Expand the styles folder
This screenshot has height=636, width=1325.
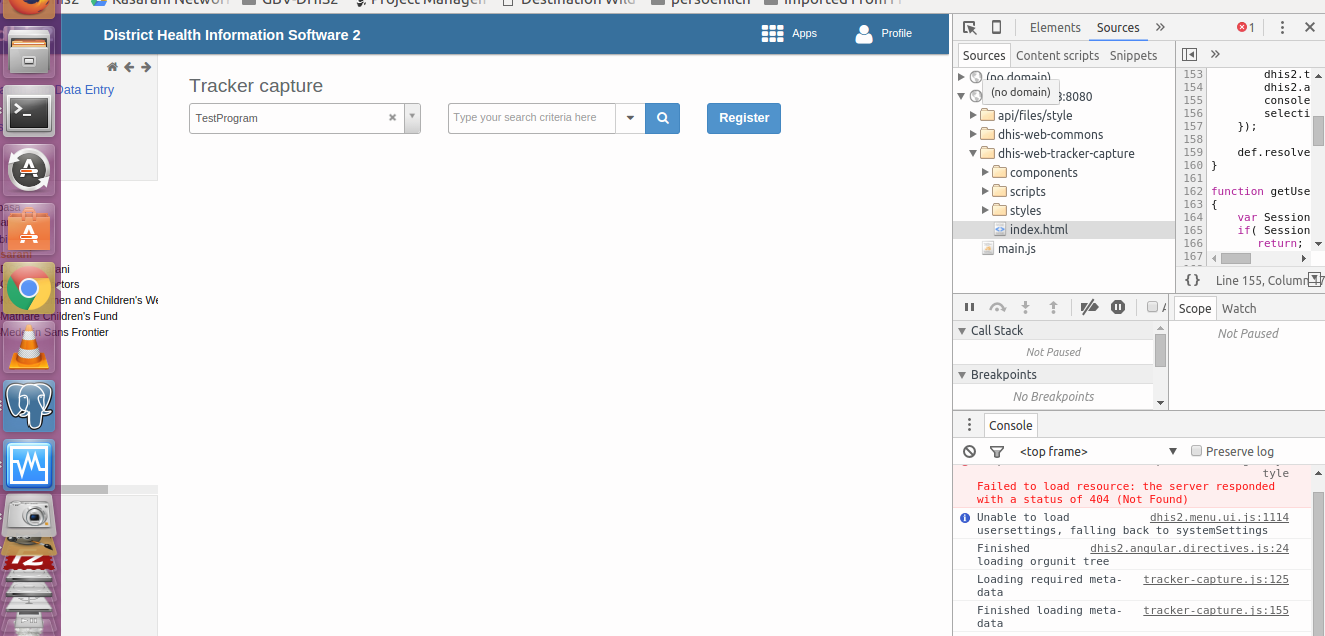985,210
